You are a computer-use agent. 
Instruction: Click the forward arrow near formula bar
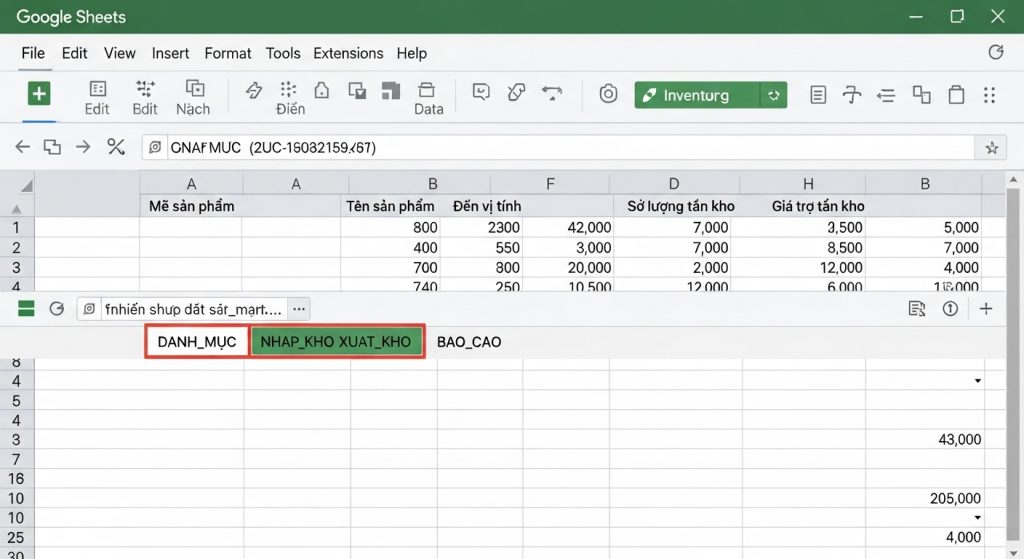point(83,147)
